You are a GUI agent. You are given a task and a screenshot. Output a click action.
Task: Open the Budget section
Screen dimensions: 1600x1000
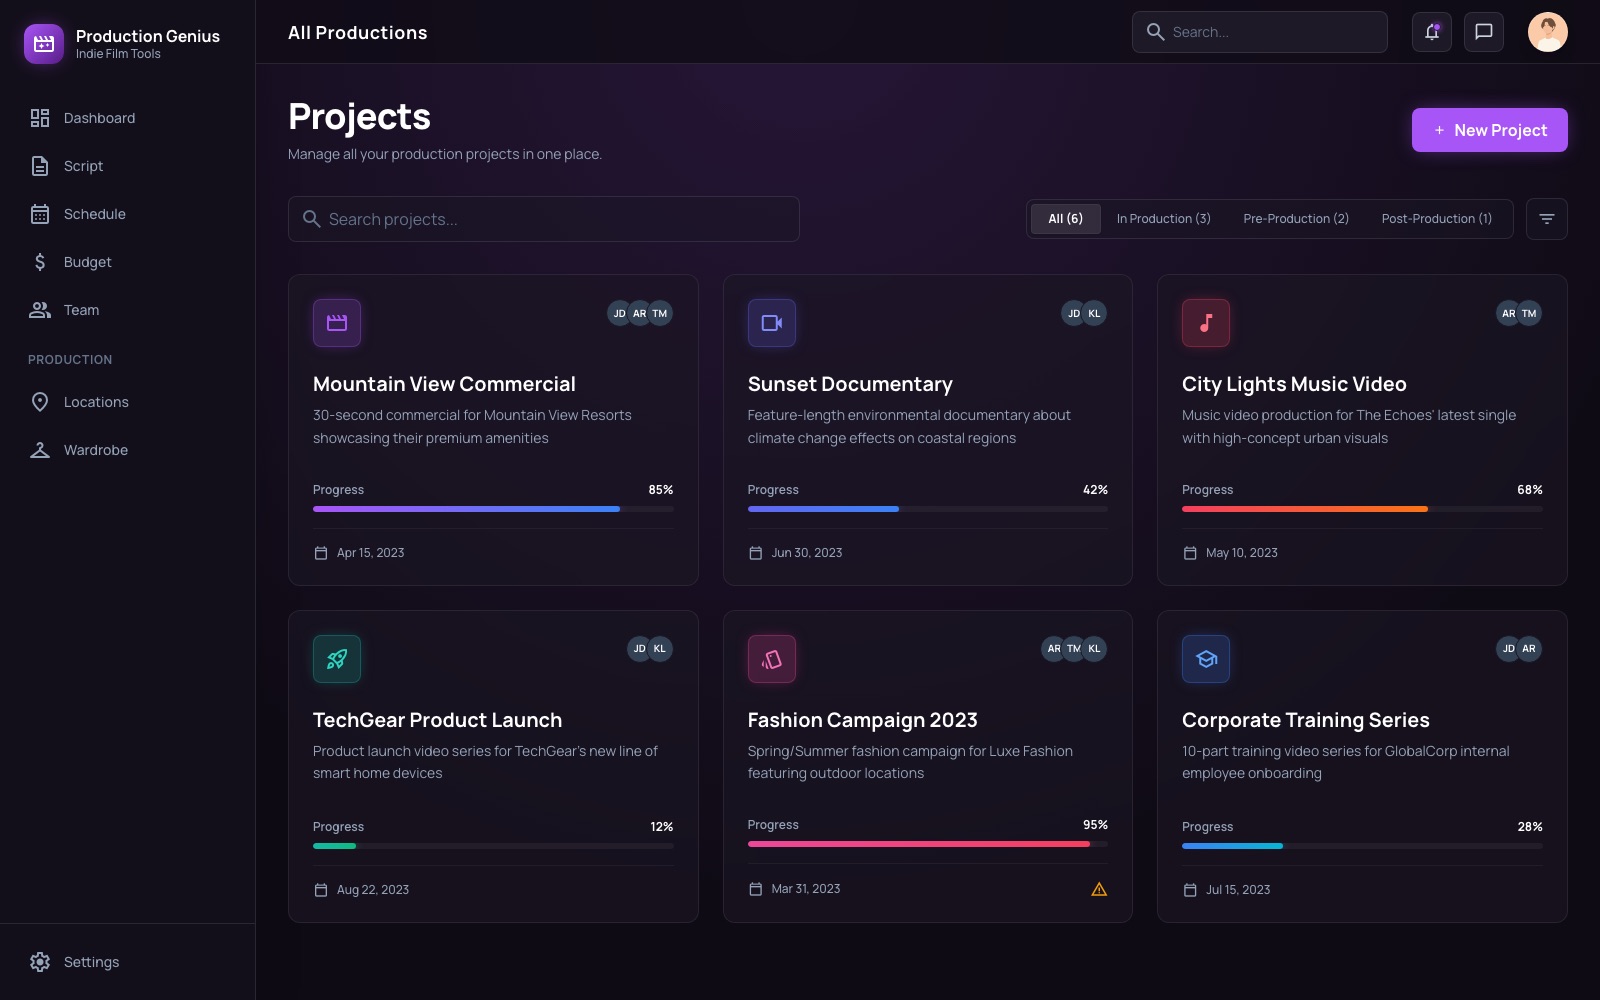[128, 262]
